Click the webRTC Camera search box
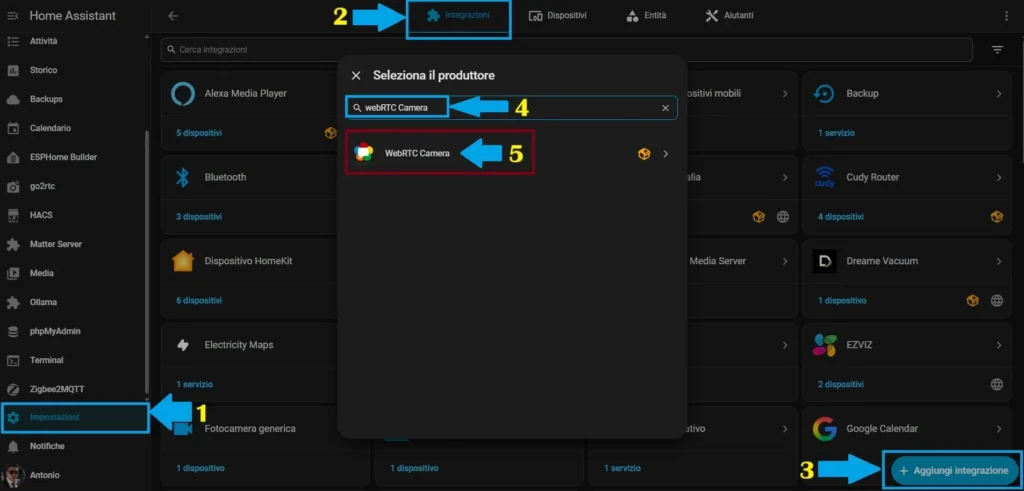Image resolution: width=1024 pixels, height=491 pixels. [511, 108]
